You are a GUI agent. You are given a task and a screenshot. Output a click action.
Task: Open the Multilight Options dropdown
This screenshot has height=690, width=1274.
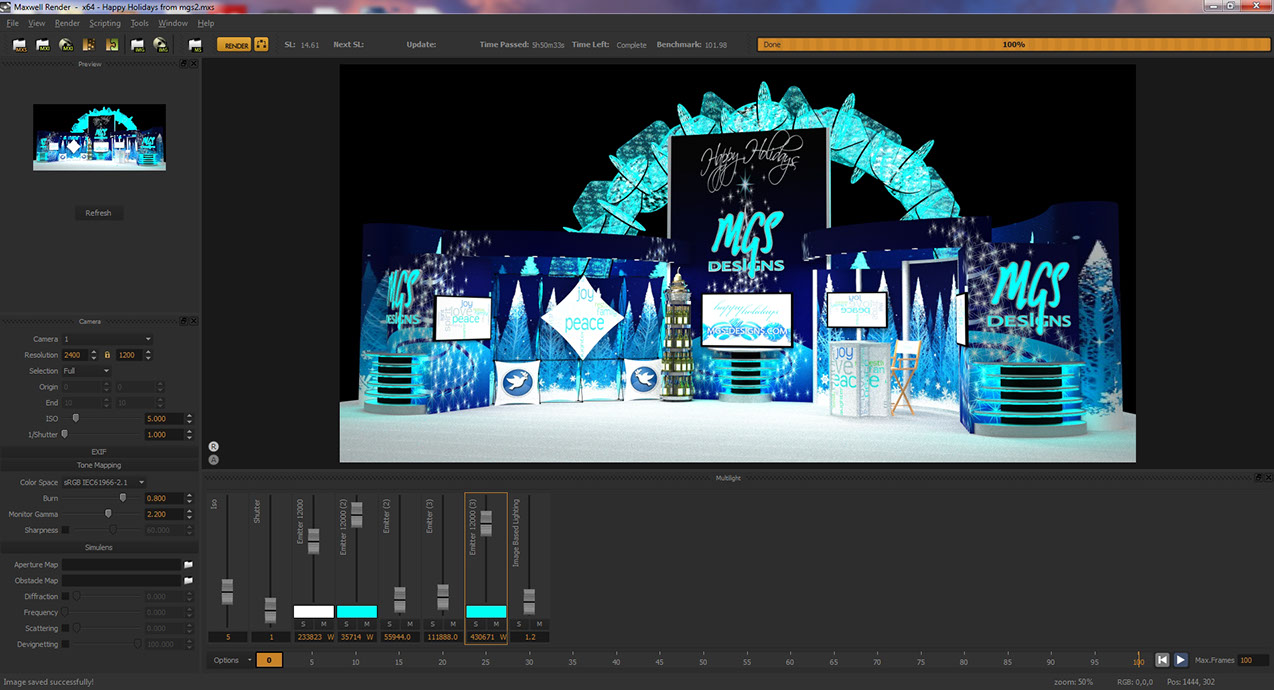[230, 660]
